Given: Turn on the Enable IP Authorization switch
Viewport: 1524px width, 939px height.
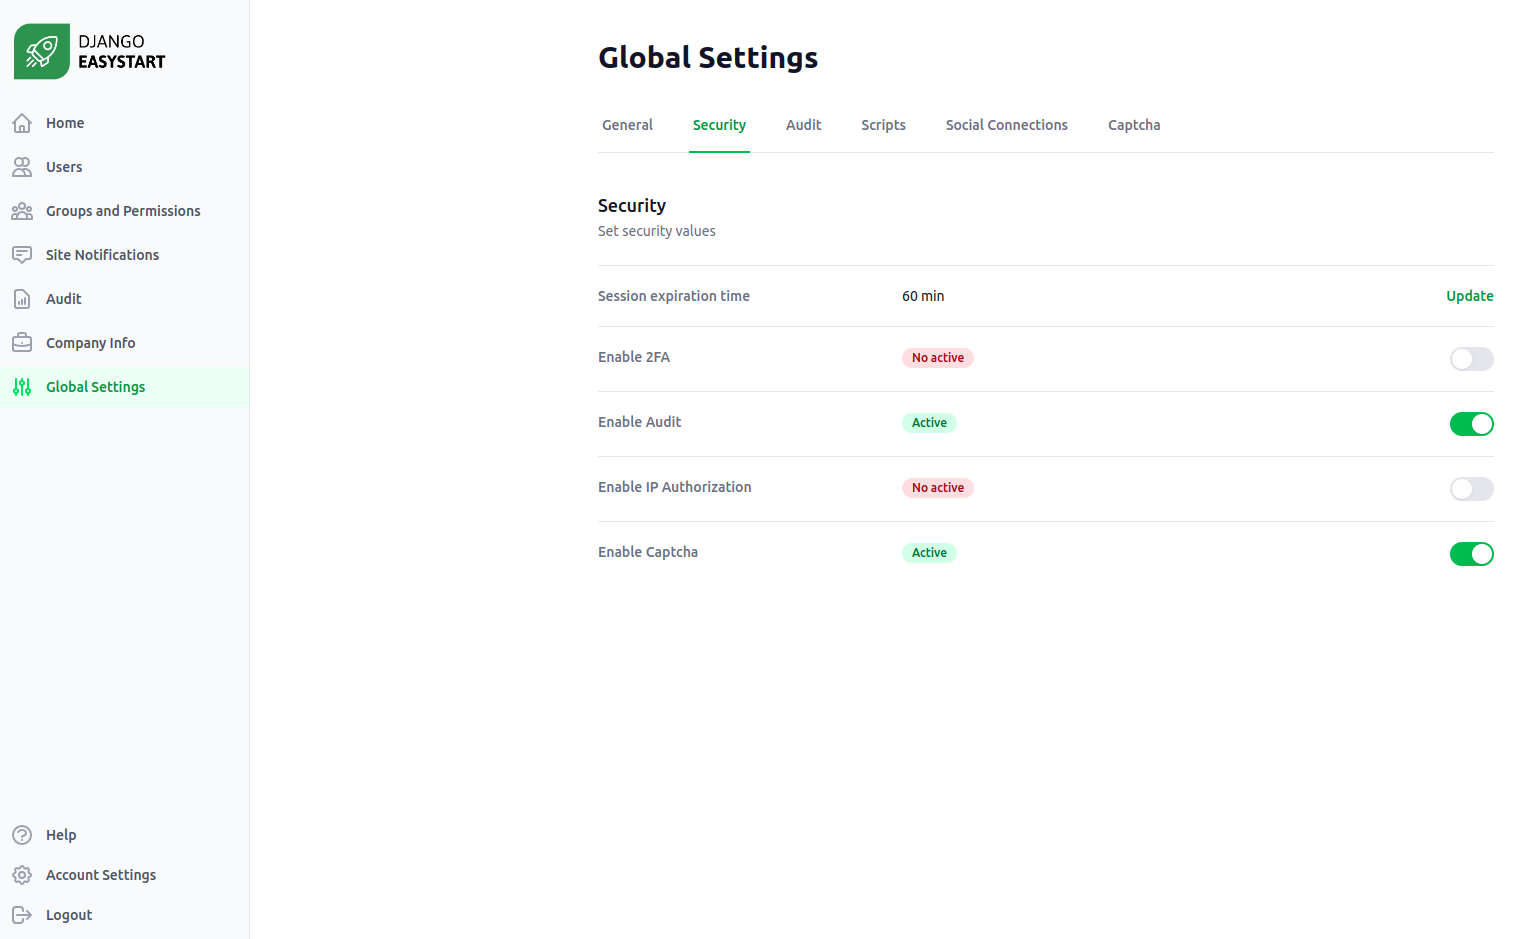Looking at the screenshot, I should (1471, 489).
